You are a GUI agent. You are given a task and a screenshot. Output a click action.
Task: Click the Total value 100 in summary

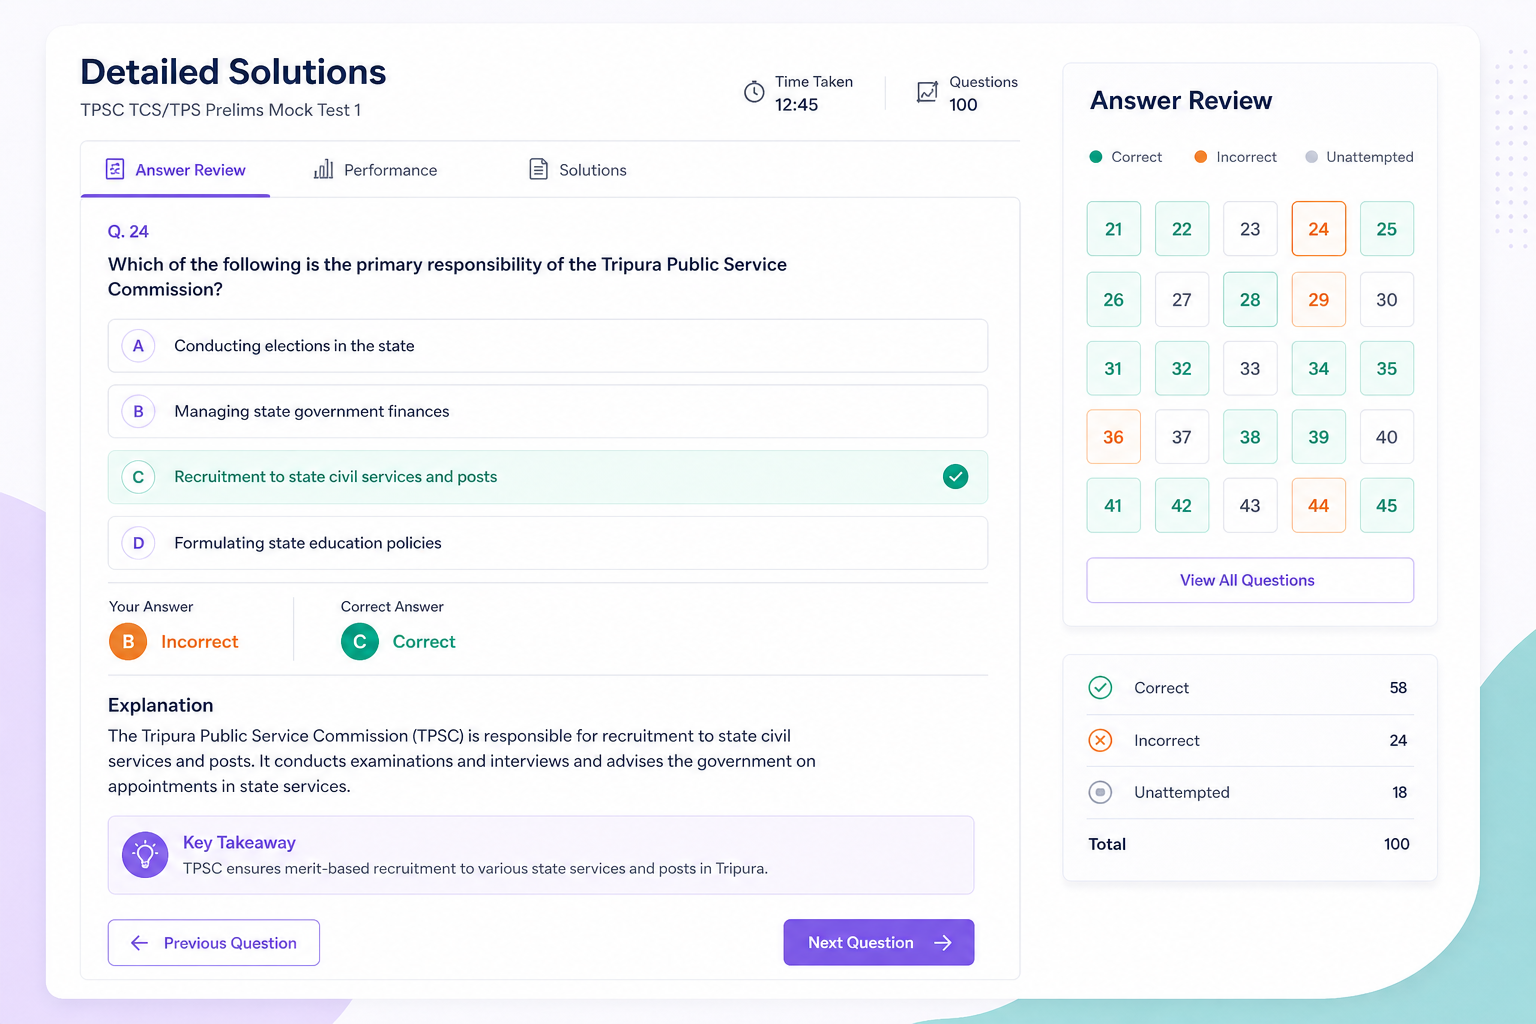click(x=1397, y=844)
